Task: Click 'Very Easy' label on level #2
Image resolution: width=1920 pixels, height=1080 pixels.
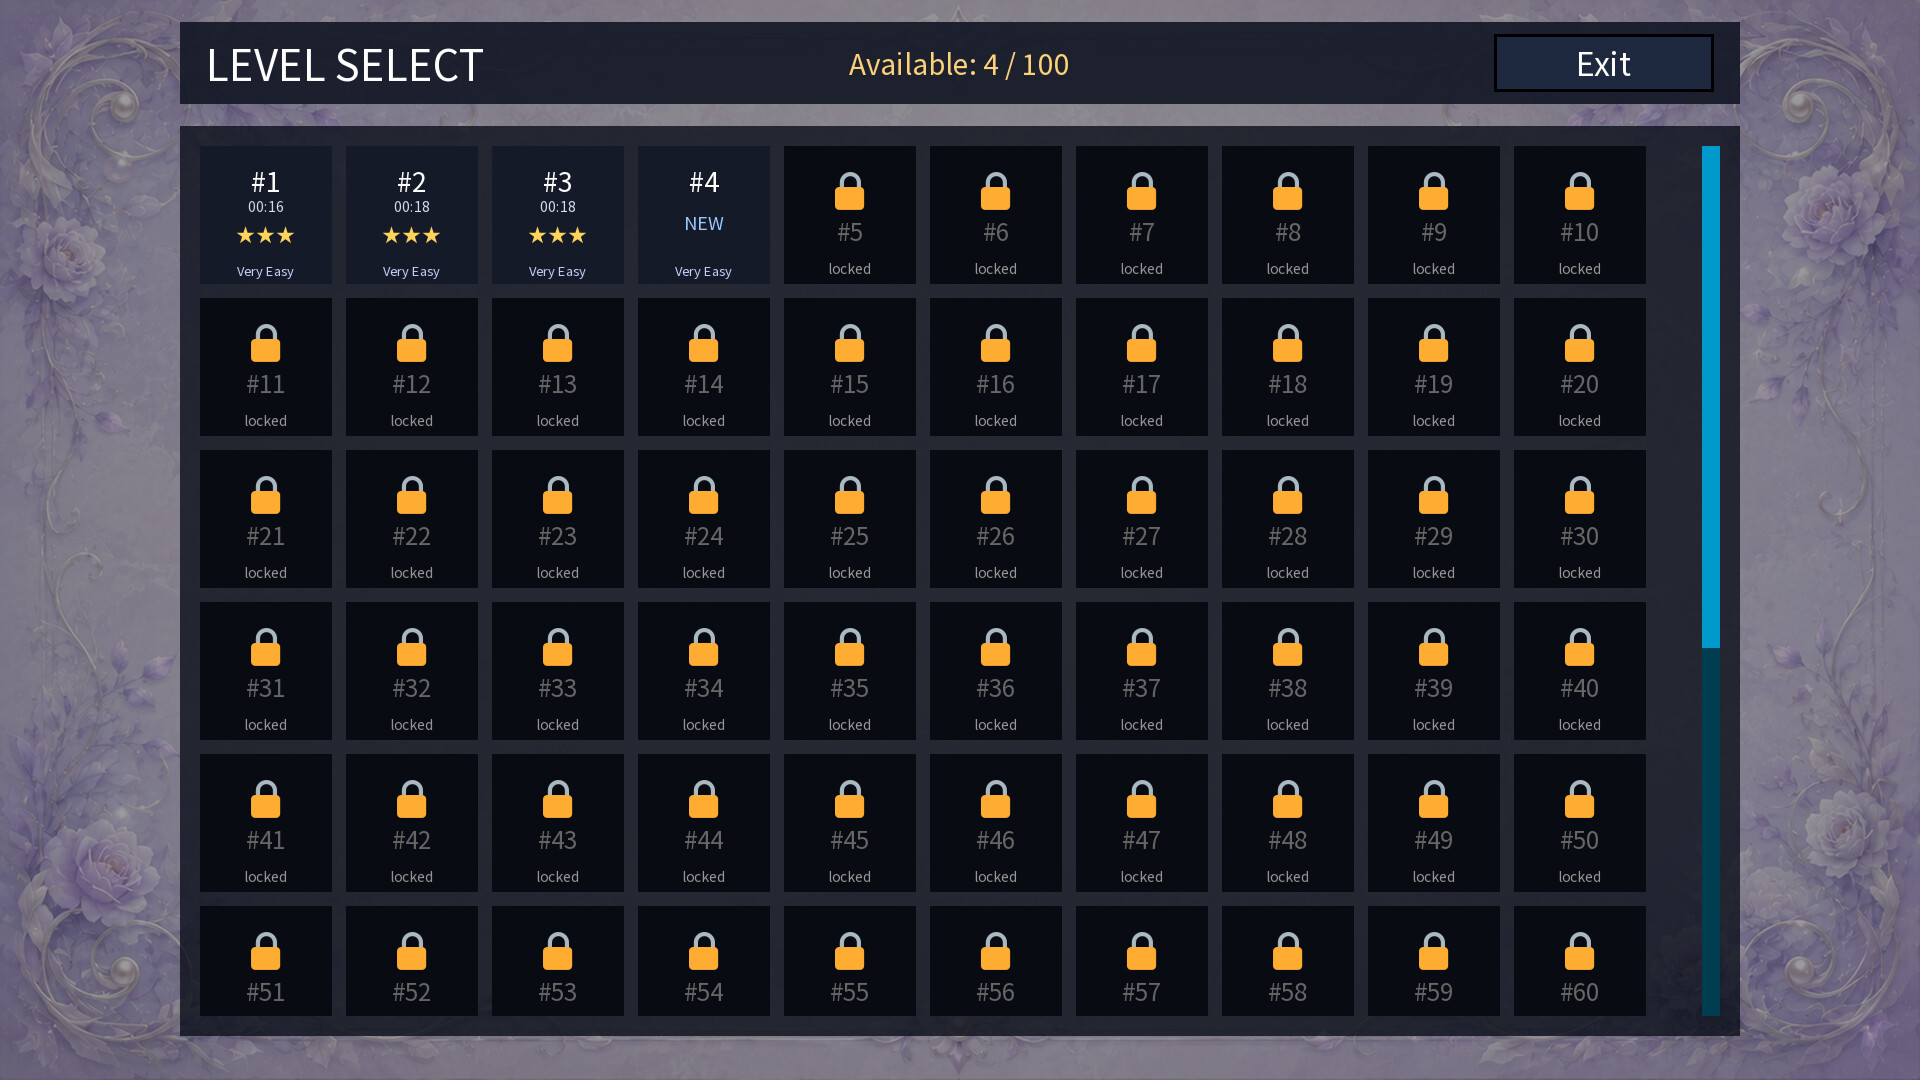Action: coord(412,271)
